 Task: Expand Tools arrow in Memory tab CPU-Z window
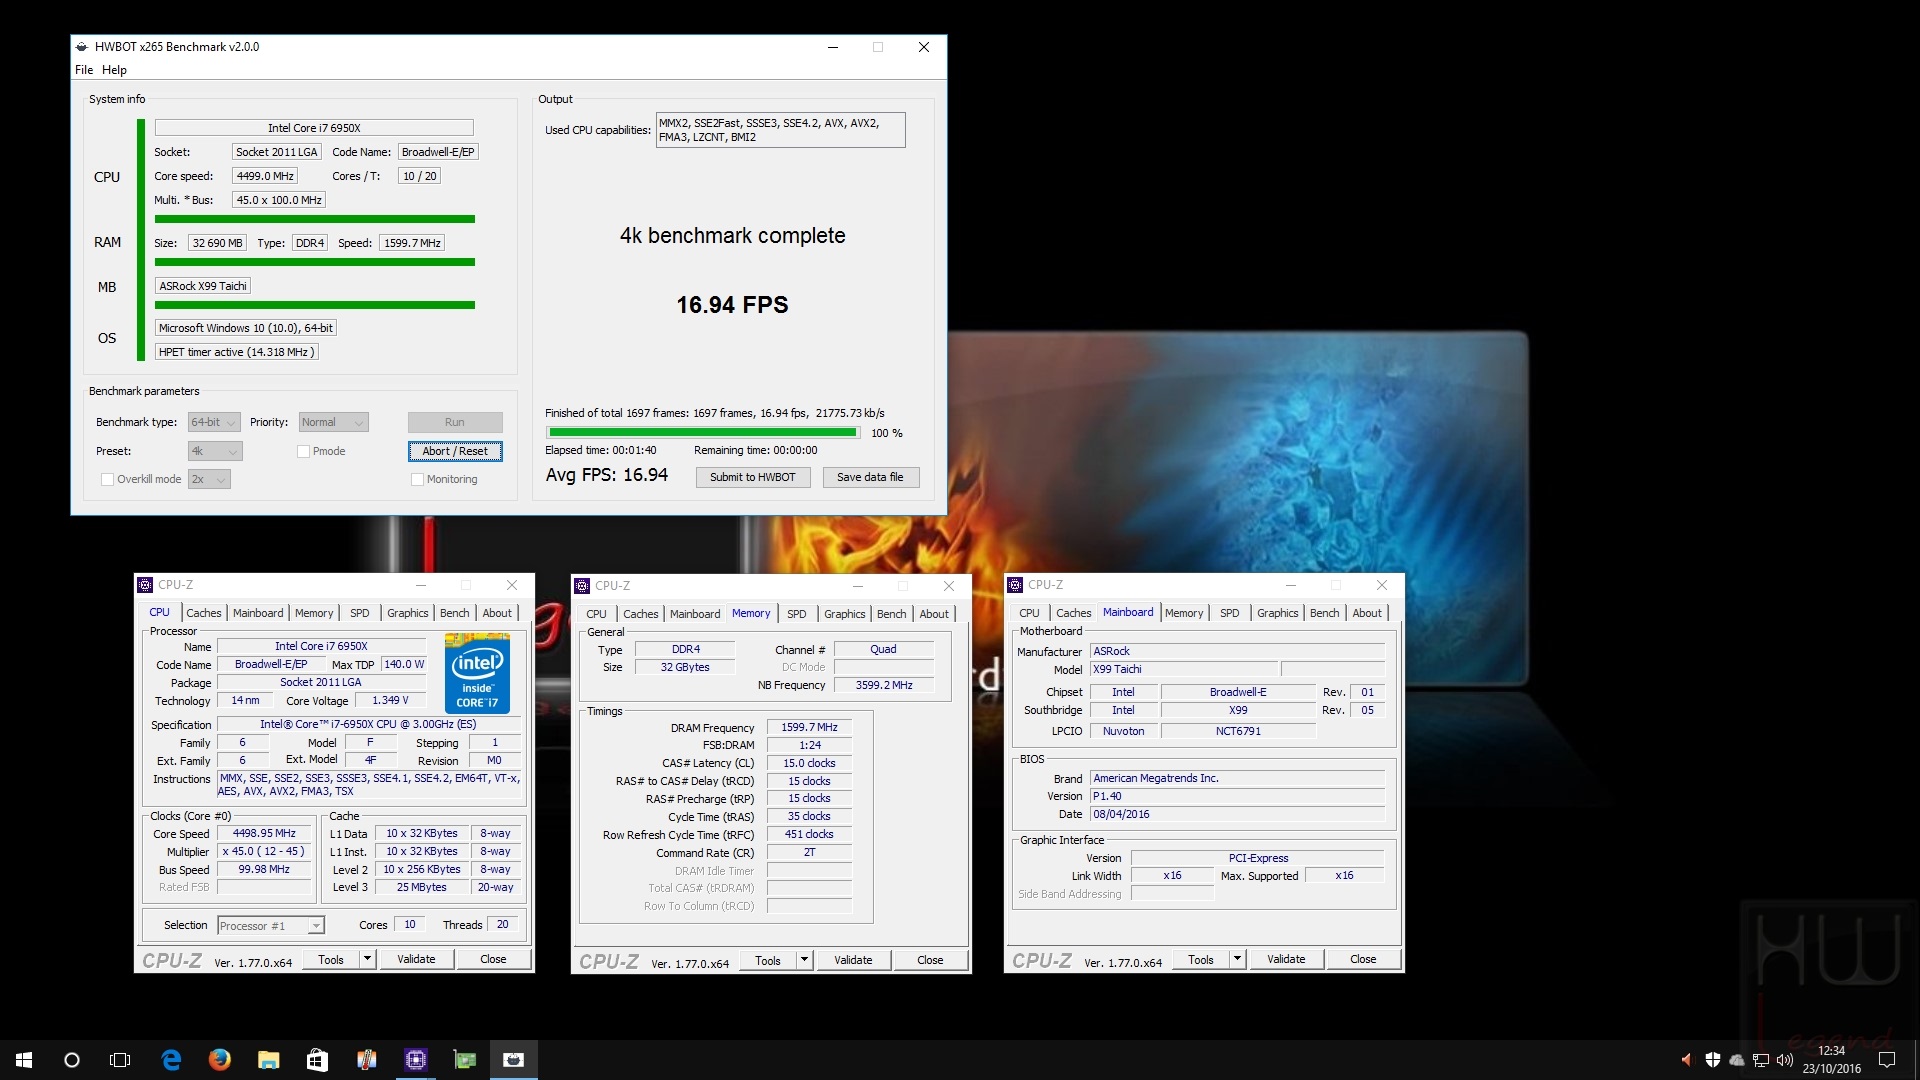804,960
